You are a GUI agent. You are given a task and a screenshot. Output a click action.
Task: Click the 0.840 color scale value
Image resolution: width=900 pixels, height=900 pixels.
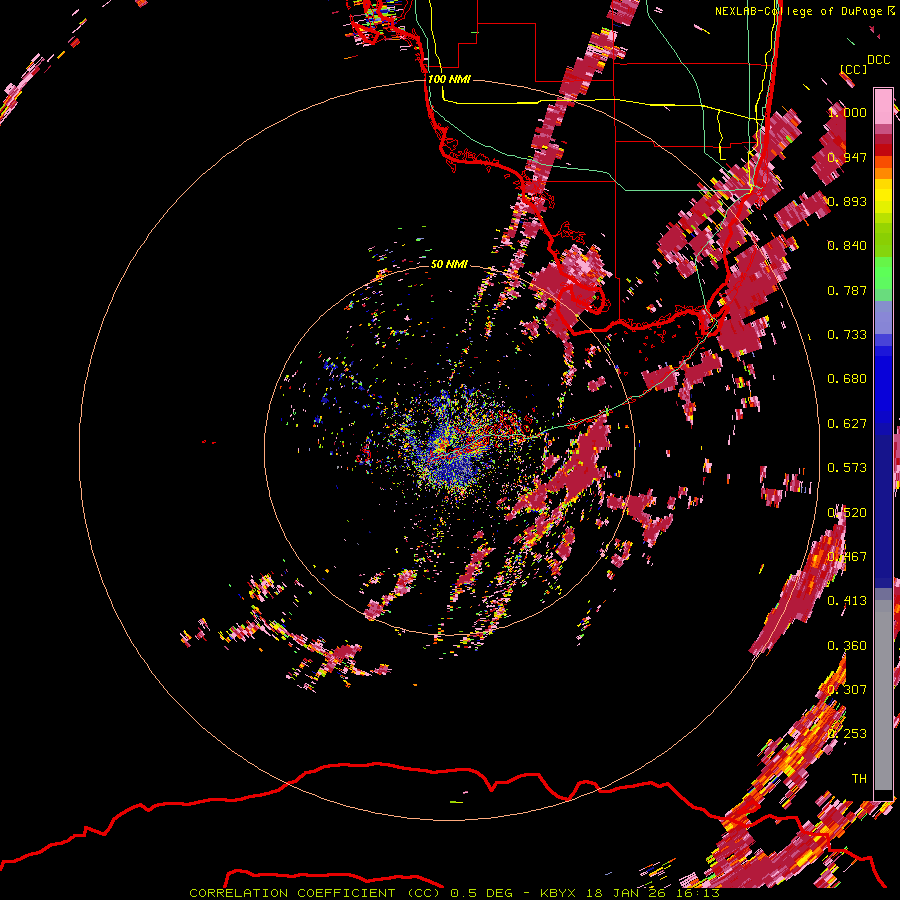coord(847,246)
